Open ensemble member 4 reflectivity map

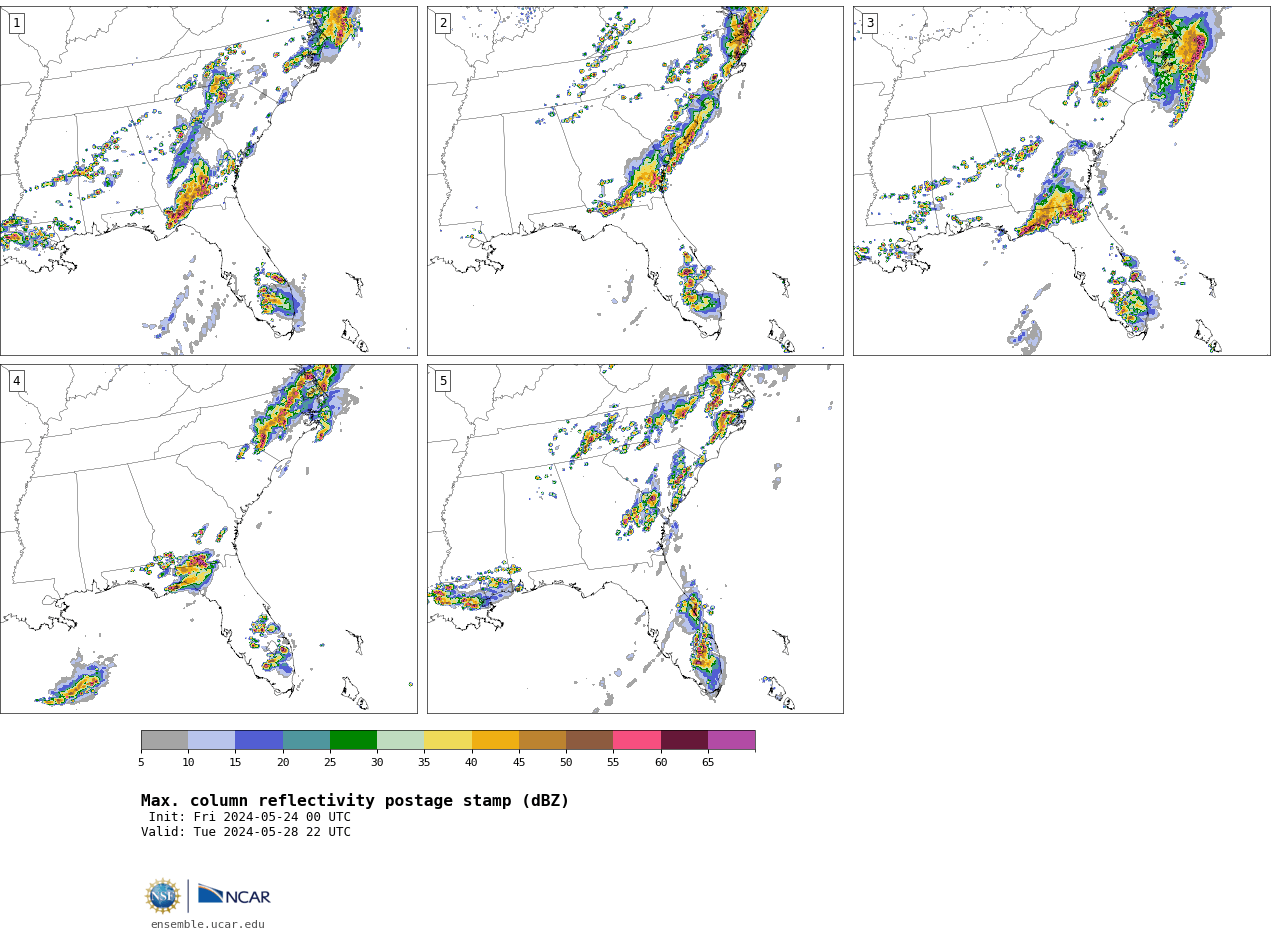pyautogui.click(x=208, y=539)
